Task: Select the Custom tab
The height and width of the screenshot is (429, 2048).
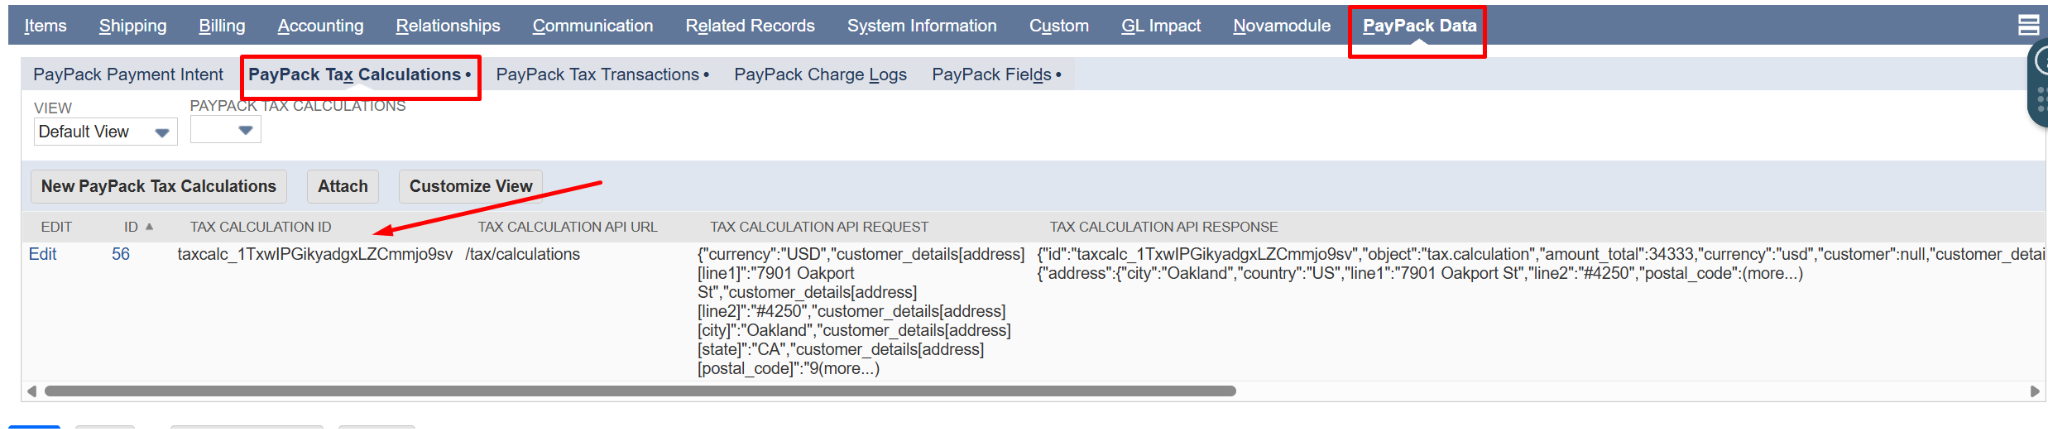Action: coord(1059,26)
